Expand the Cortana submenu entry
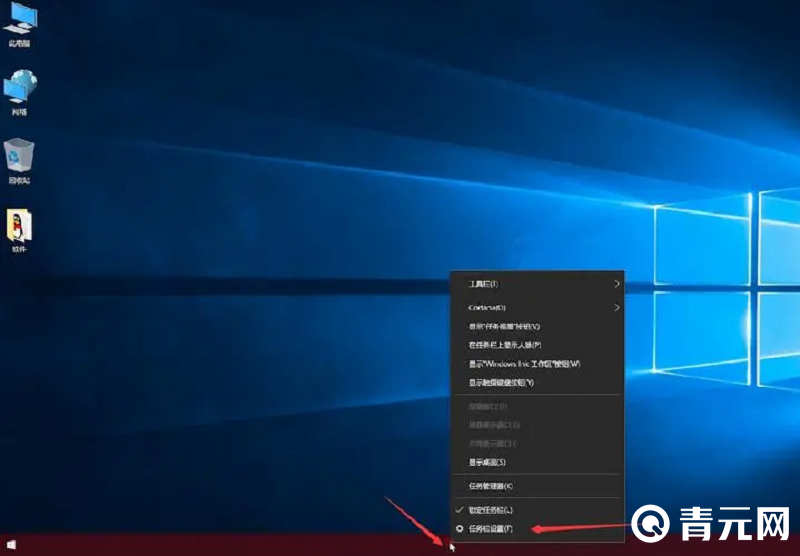This screenshot has height=556, width=800. pos(538,308)
